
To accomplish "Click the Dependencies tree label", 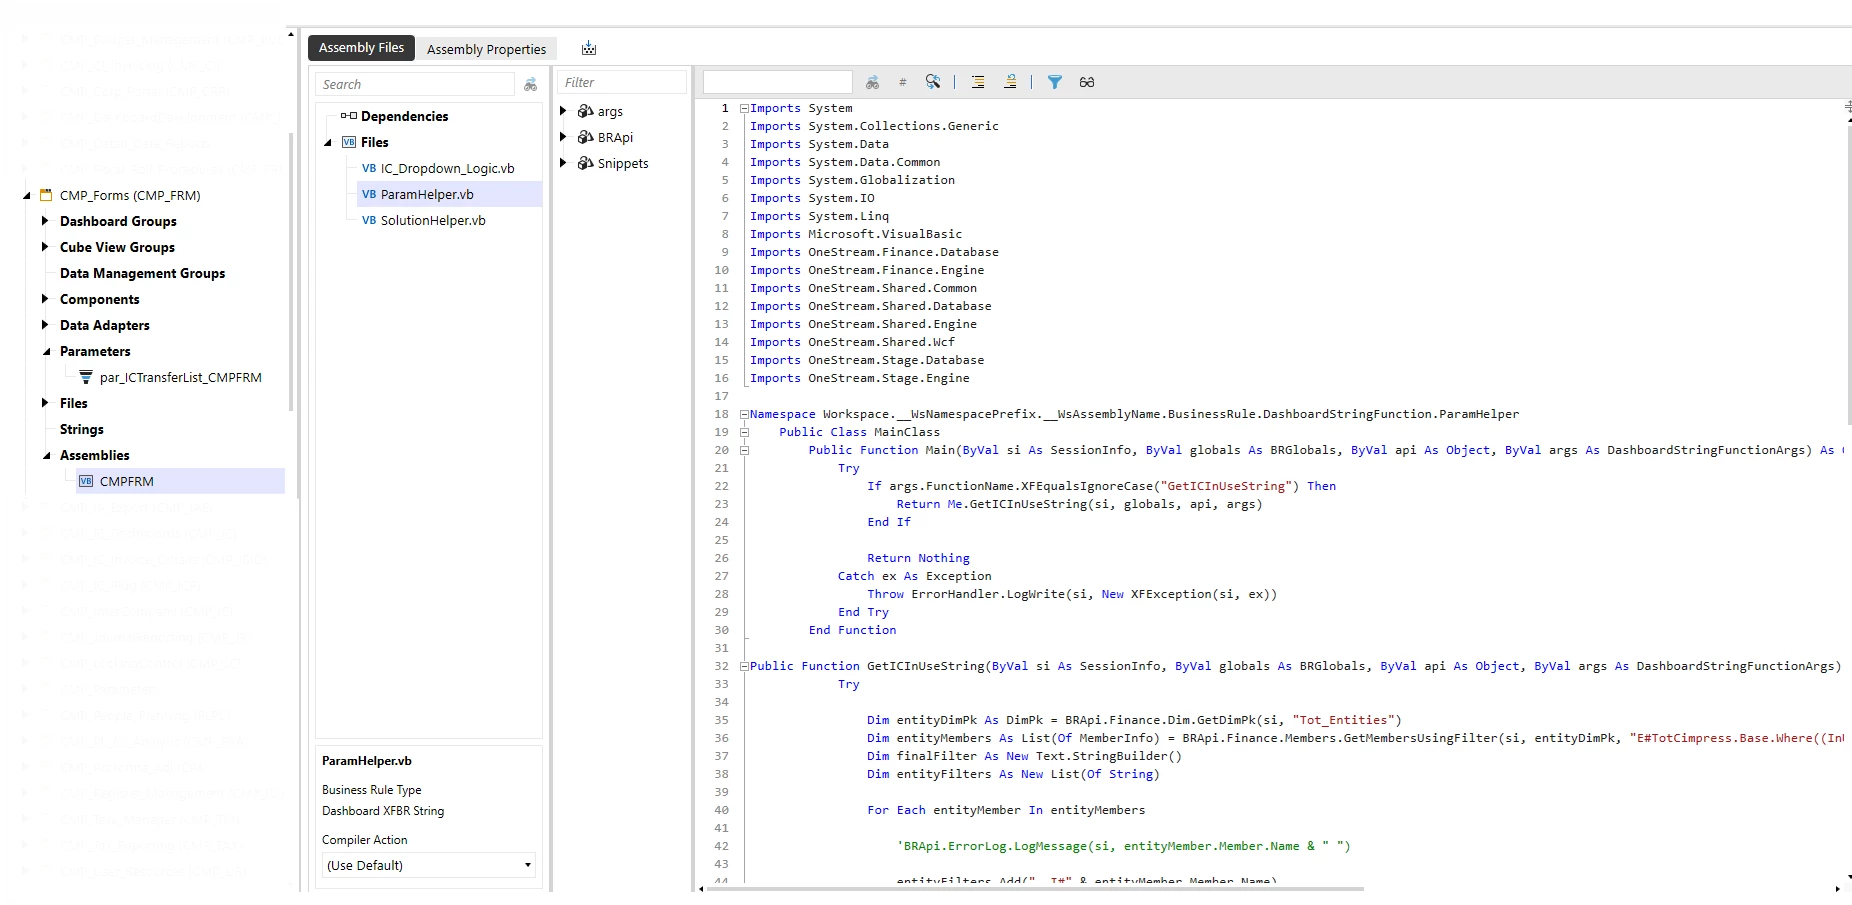I will (x=404, y=116).
